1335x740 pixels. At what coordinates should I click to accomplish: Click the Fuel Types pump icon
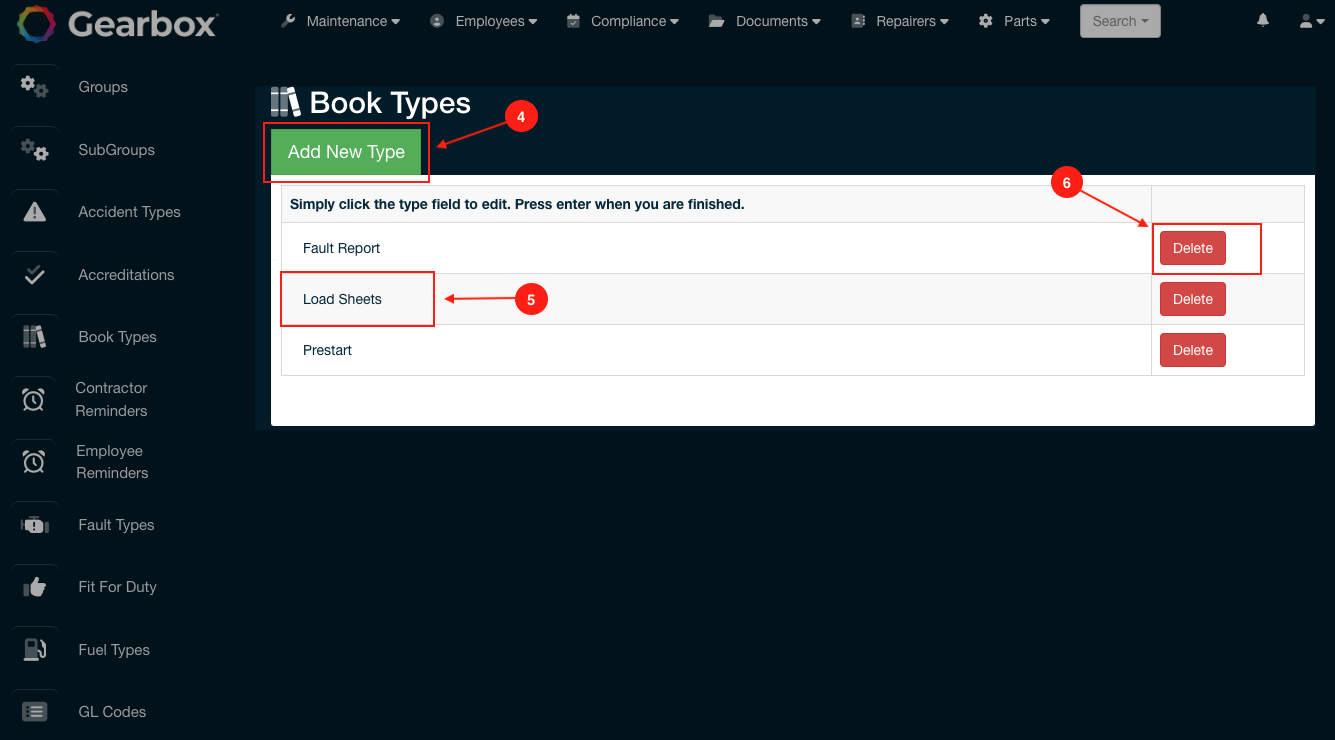tap(34, 650)
